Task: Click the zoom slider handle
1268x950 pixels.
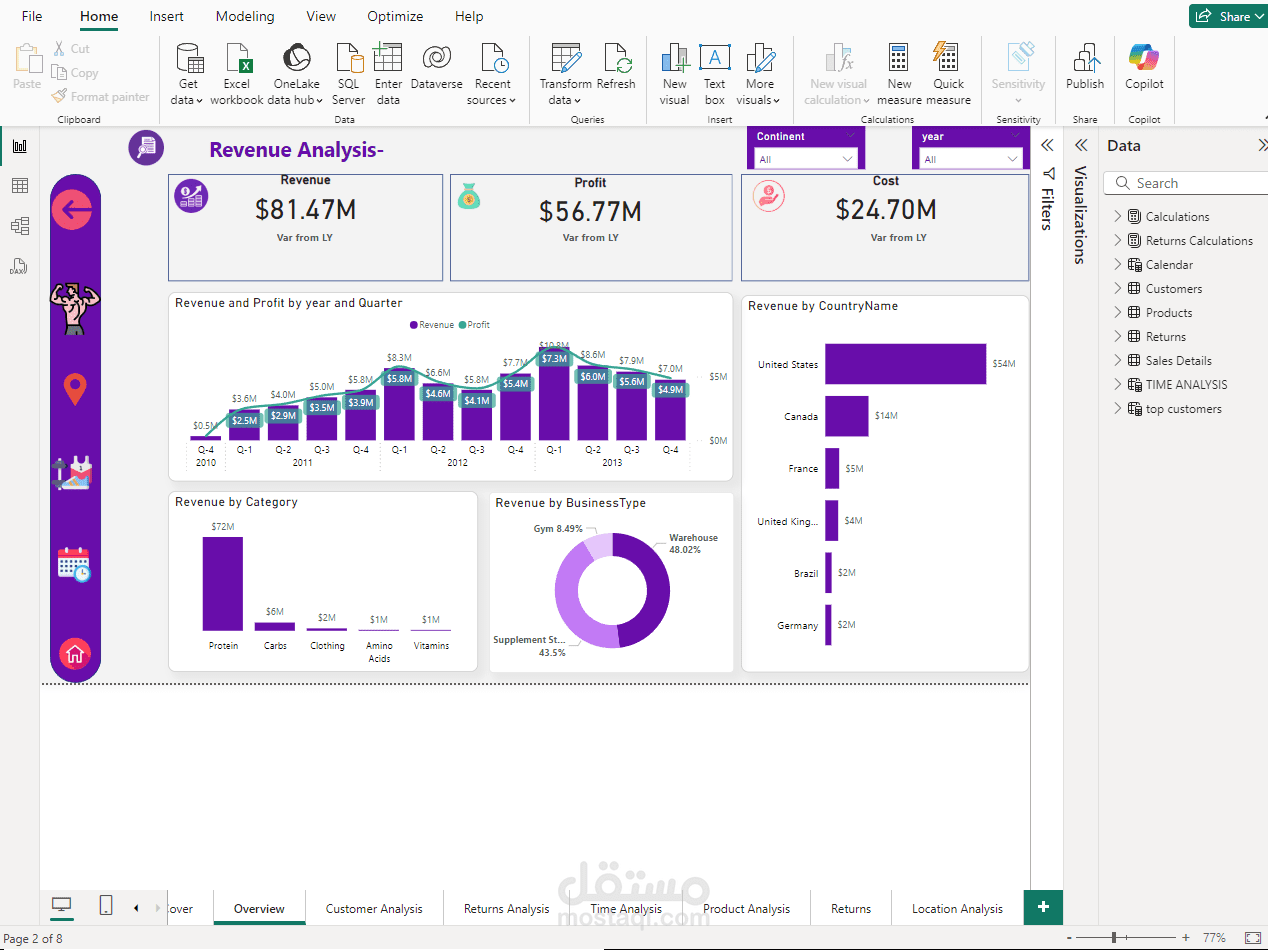Action: point(1114,938)
